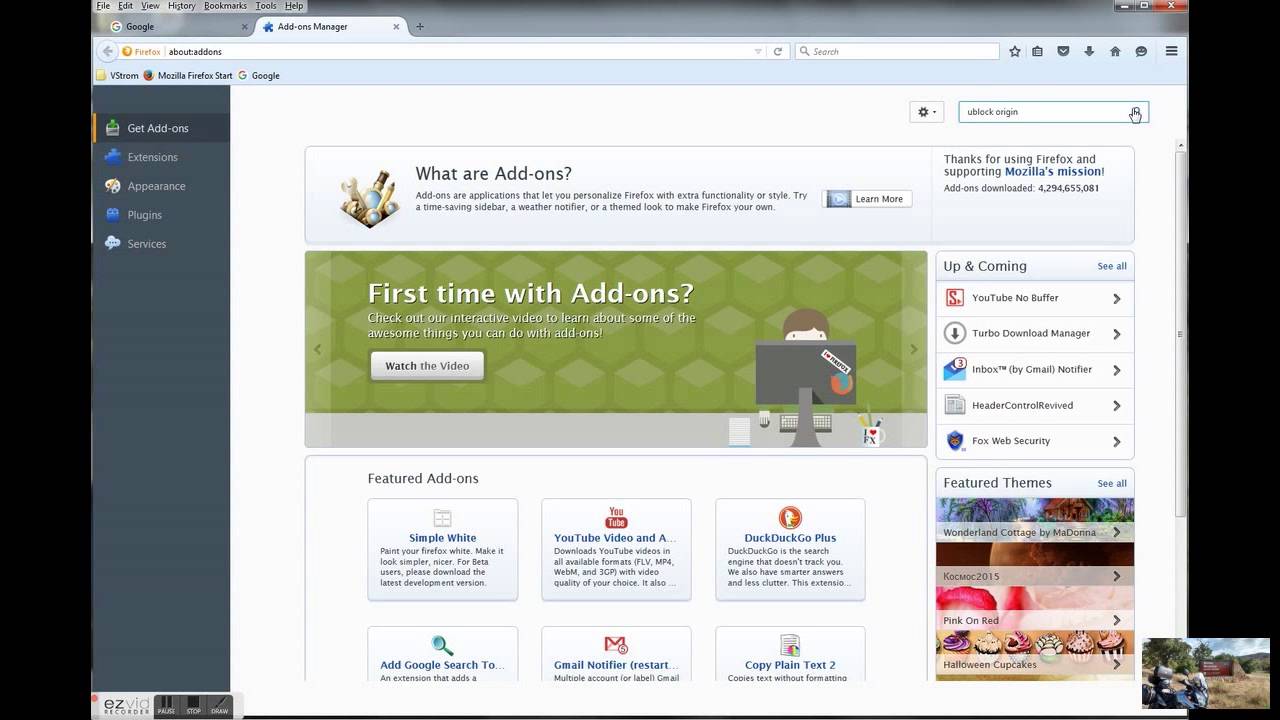
Task: Open Mozilla Firefox Start bookmark
Action: (188, 75)
